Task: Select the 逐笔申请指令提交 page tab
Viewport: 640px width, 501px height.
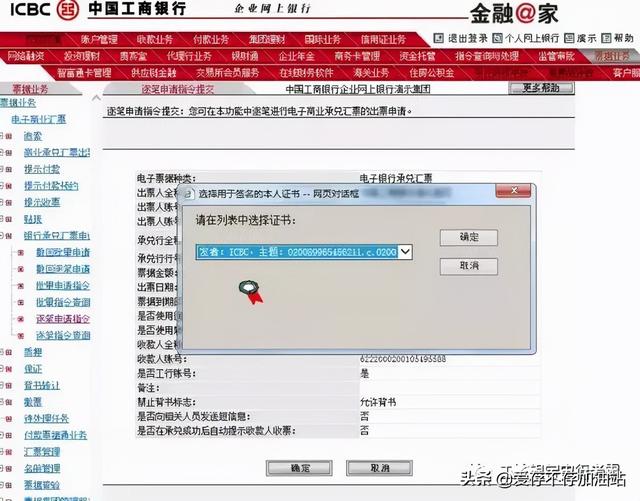Action: tap(178, 89)
